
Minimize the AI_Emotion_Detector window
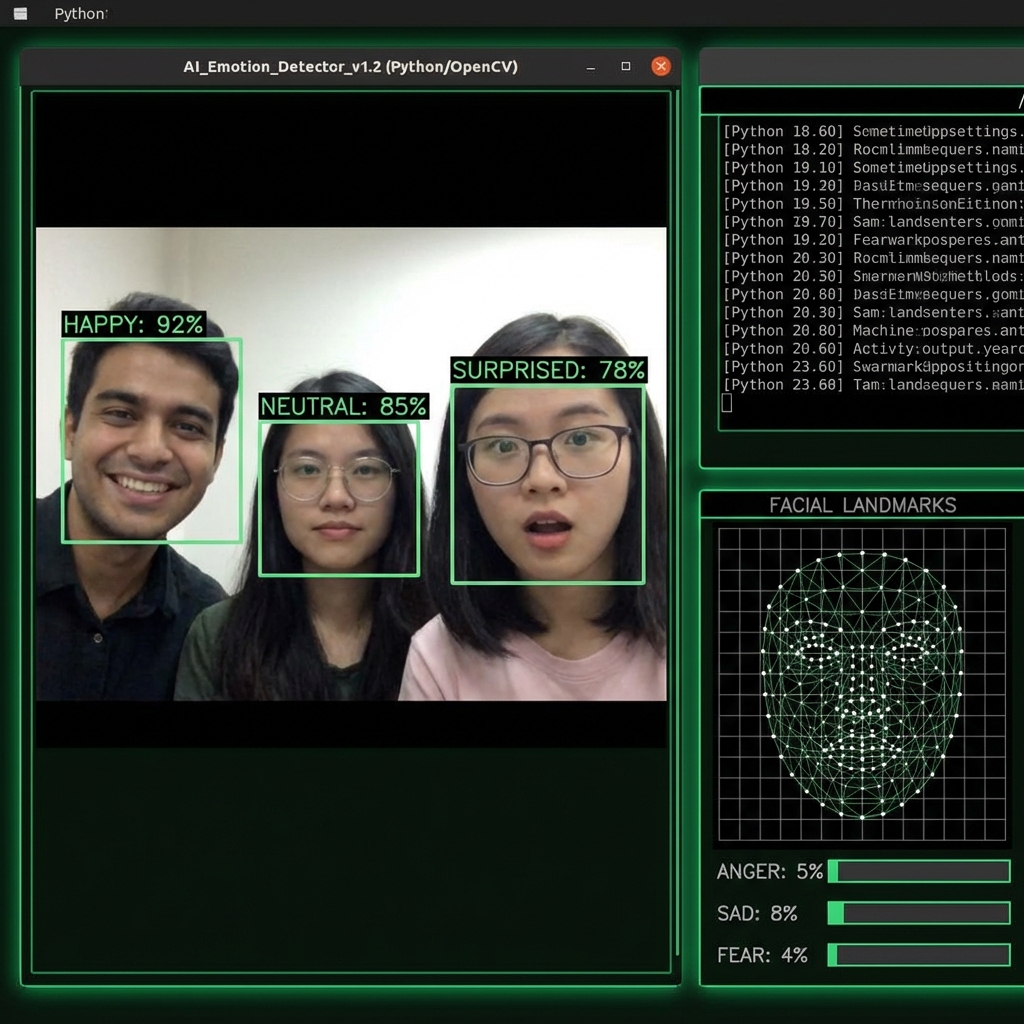[590, 67]
